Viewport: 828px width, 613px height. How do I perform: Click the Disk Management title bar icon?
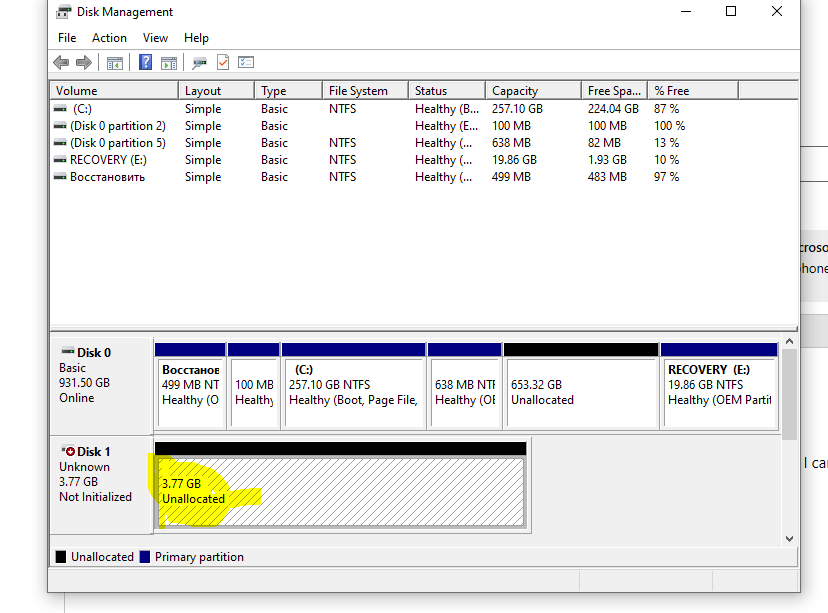click(x=63, y=12)
